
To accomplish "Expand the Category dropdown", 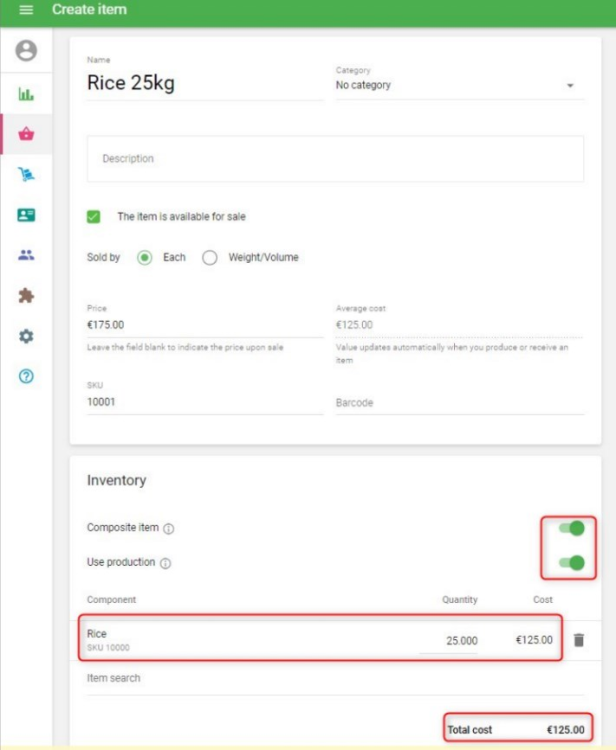I will (458, 86).
